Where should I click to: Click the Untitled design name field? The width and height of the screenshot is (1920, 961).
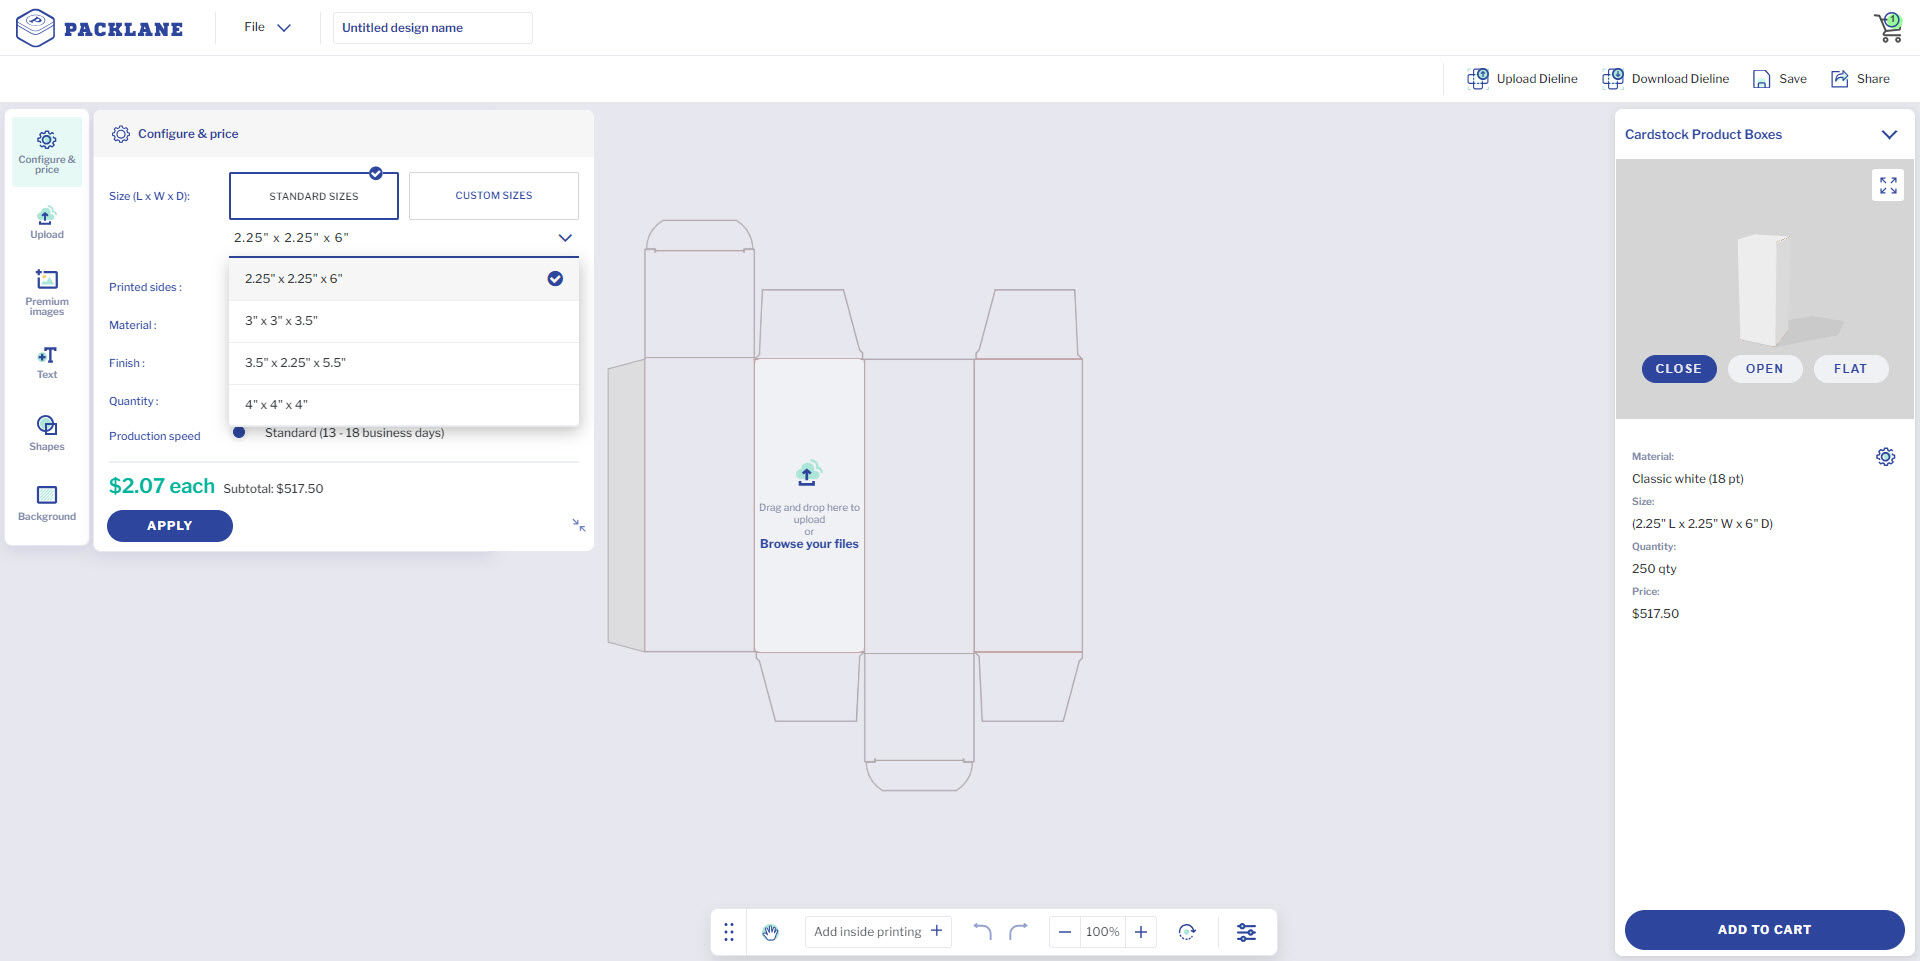(432, 28)
